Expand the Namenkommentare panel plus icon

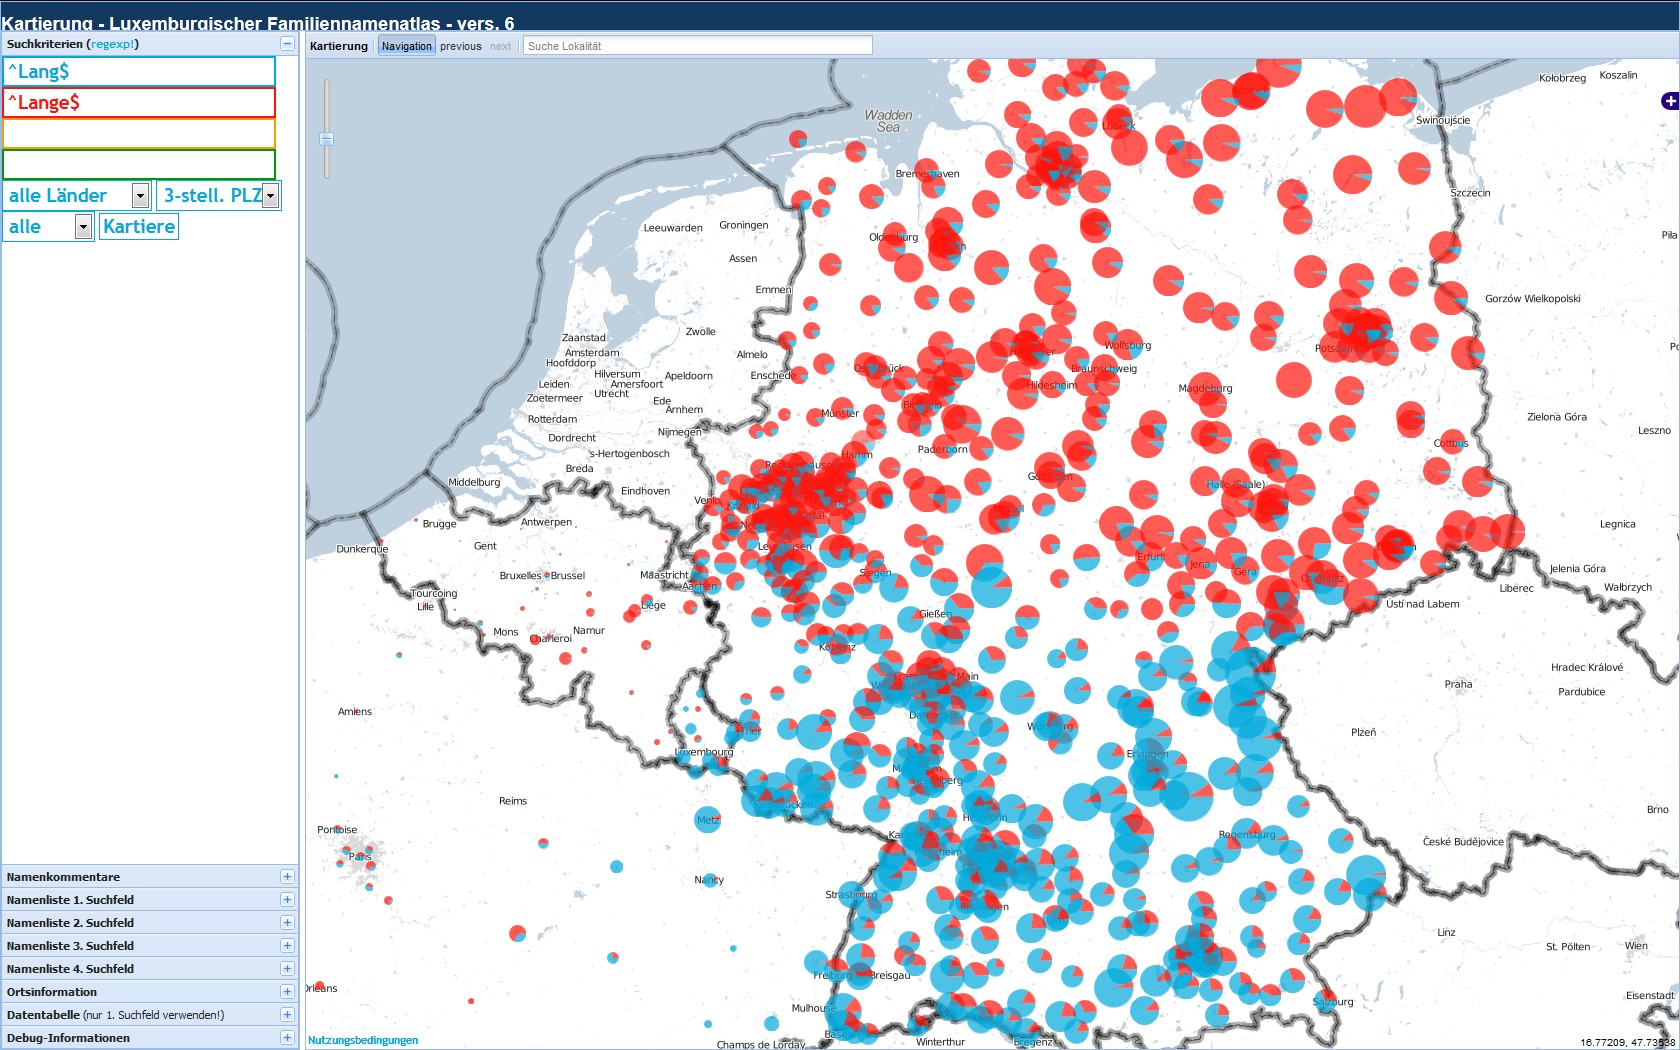click(287, 877)
